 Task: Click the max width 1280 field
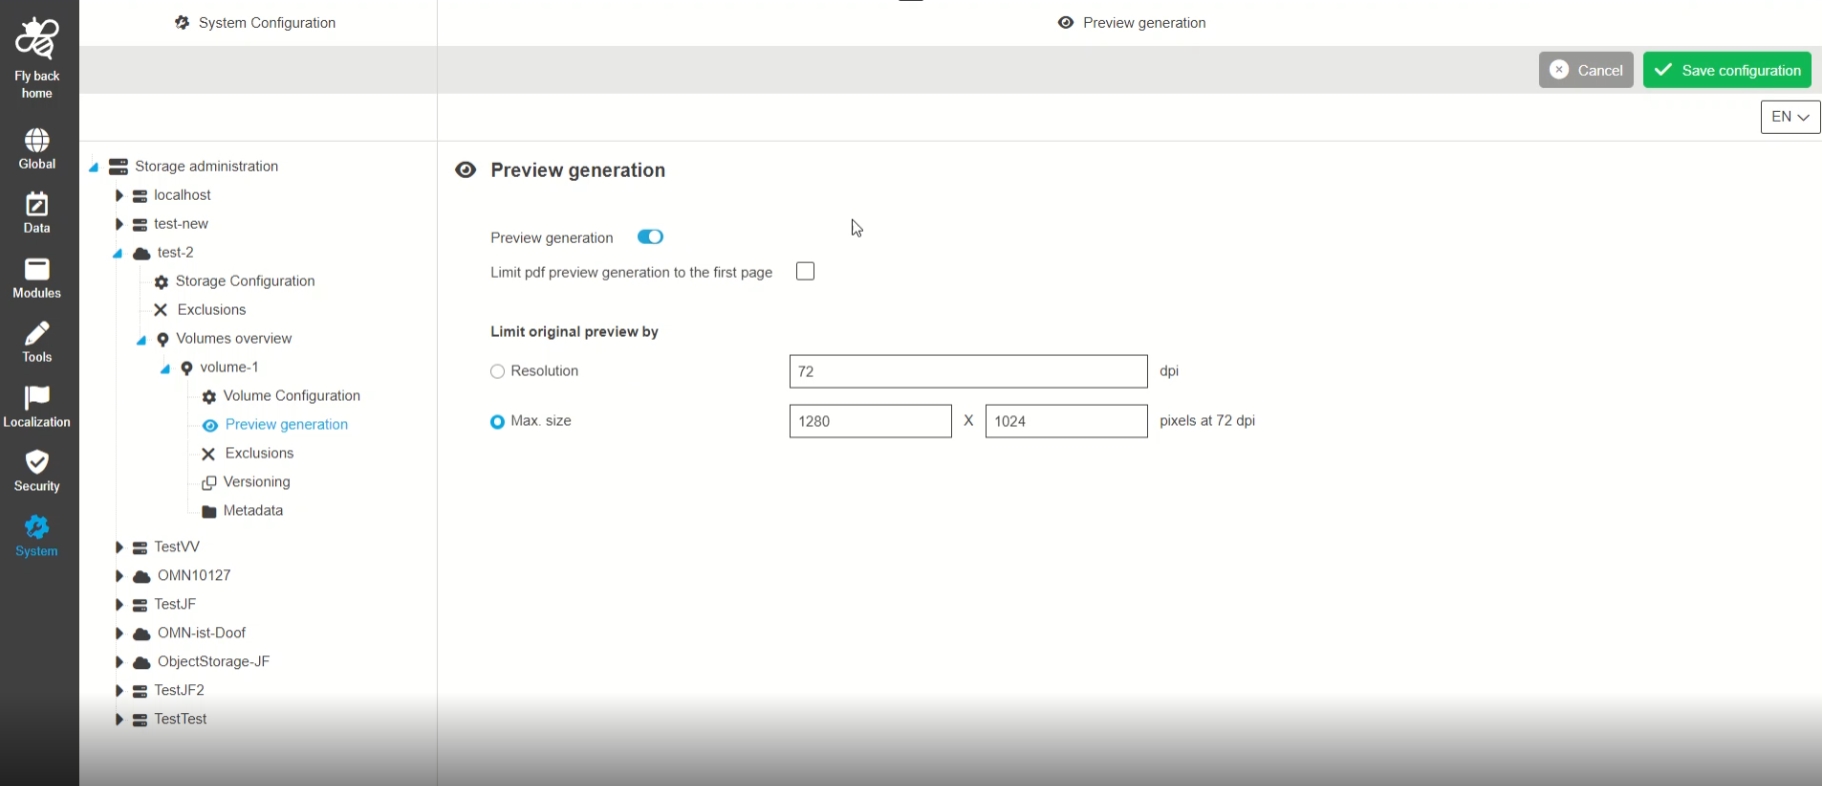(x=869, y=421)
